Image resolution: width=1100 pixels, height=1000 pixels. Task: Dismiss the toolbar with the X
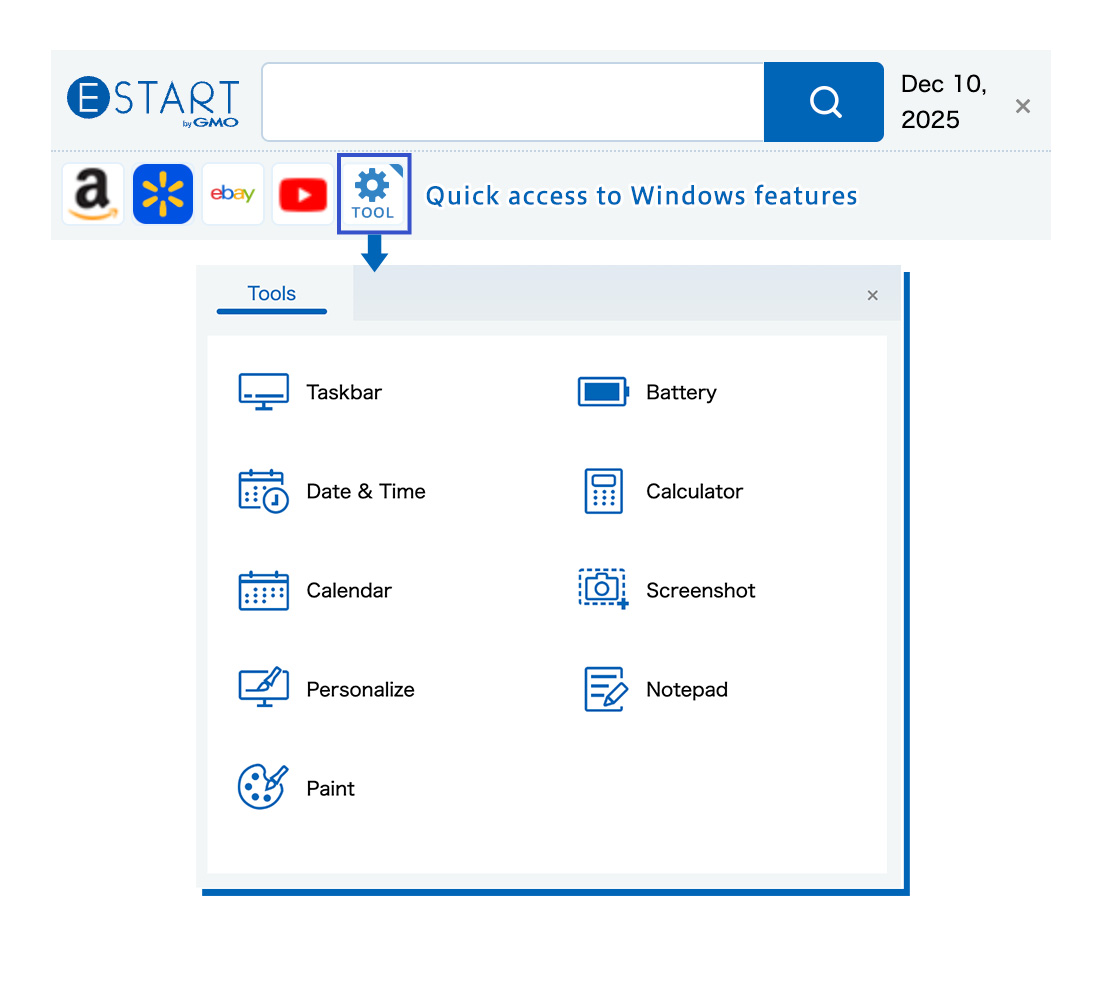(x=1022, y=106)
